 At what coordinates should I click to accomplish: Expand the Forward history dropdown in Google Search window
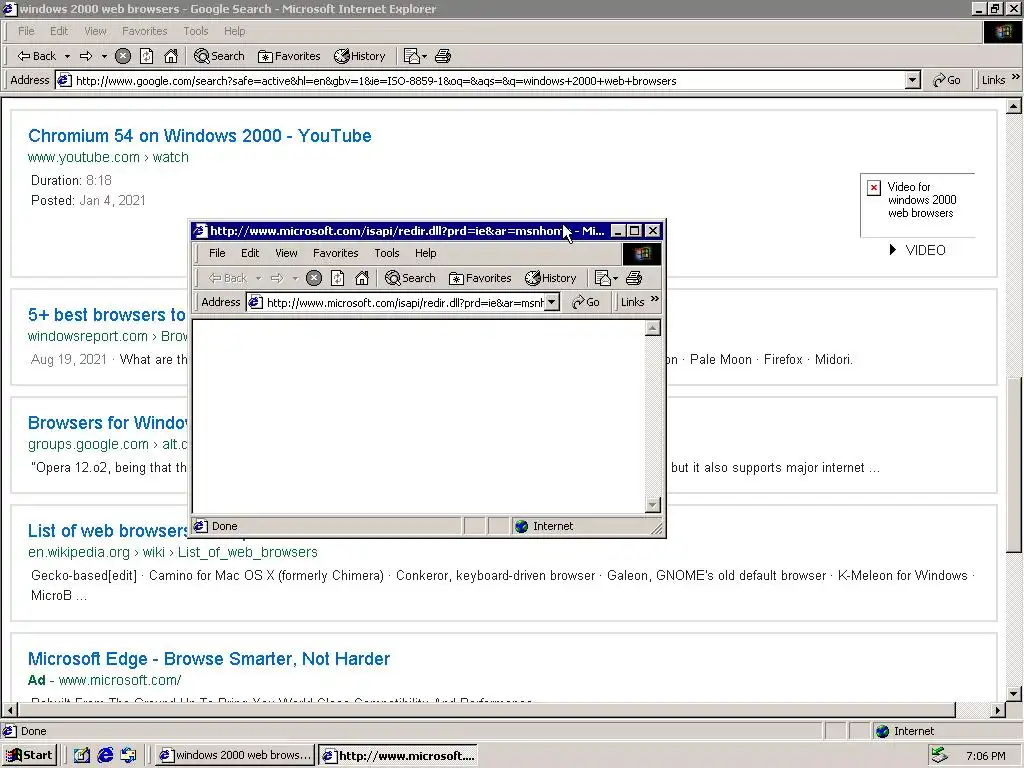point(104,56)
